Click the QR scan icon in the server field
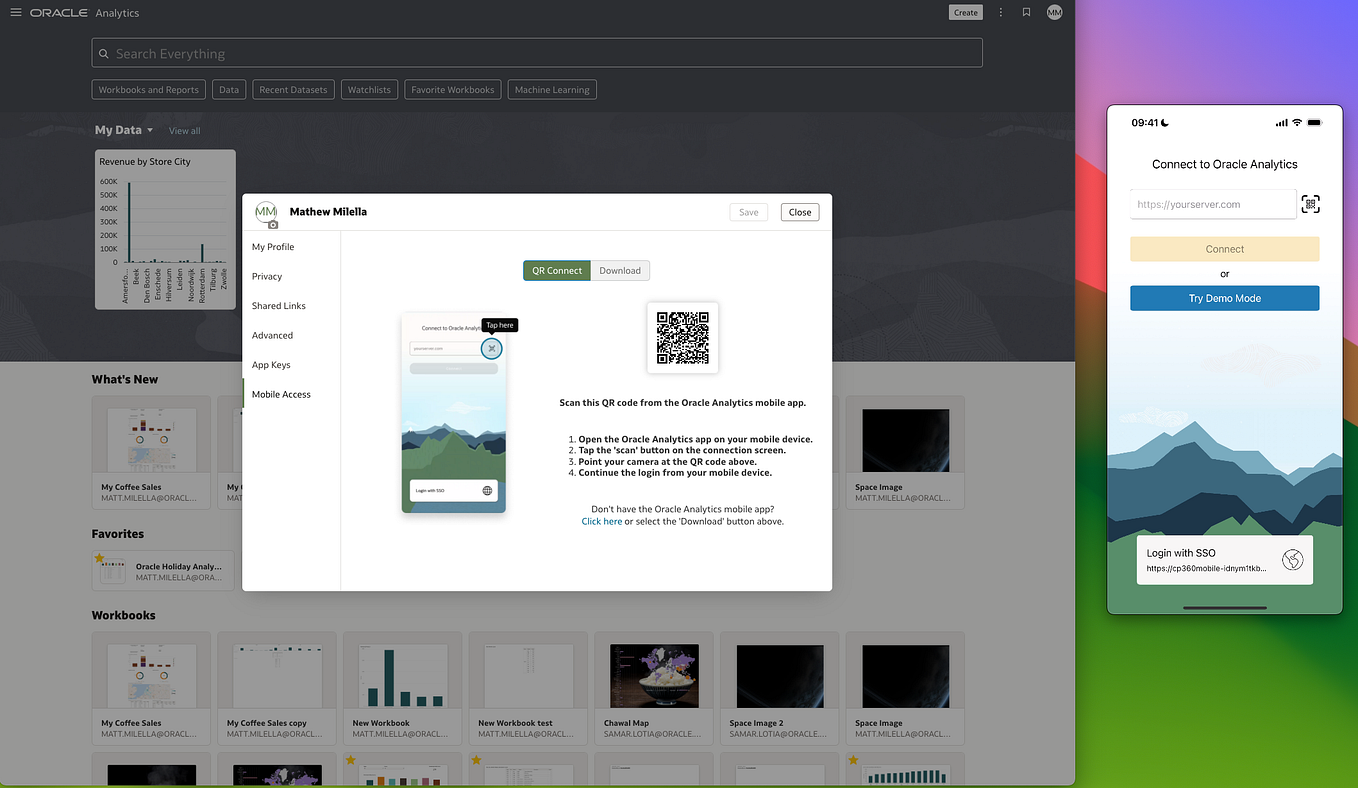Image resolution: width=1358 pixels, height=788 pixels. point(1310,203)
